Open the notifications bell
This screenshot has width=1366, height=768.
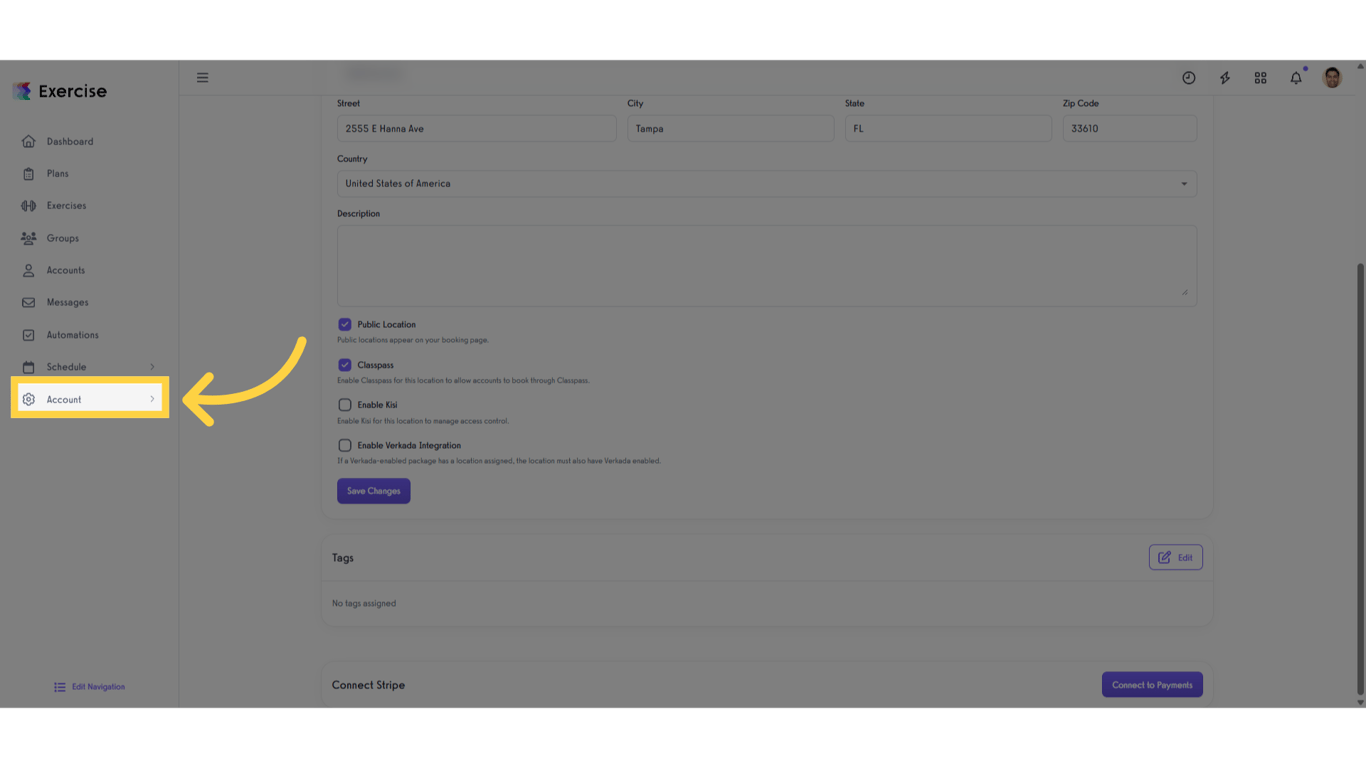(x=1296, y=78)
